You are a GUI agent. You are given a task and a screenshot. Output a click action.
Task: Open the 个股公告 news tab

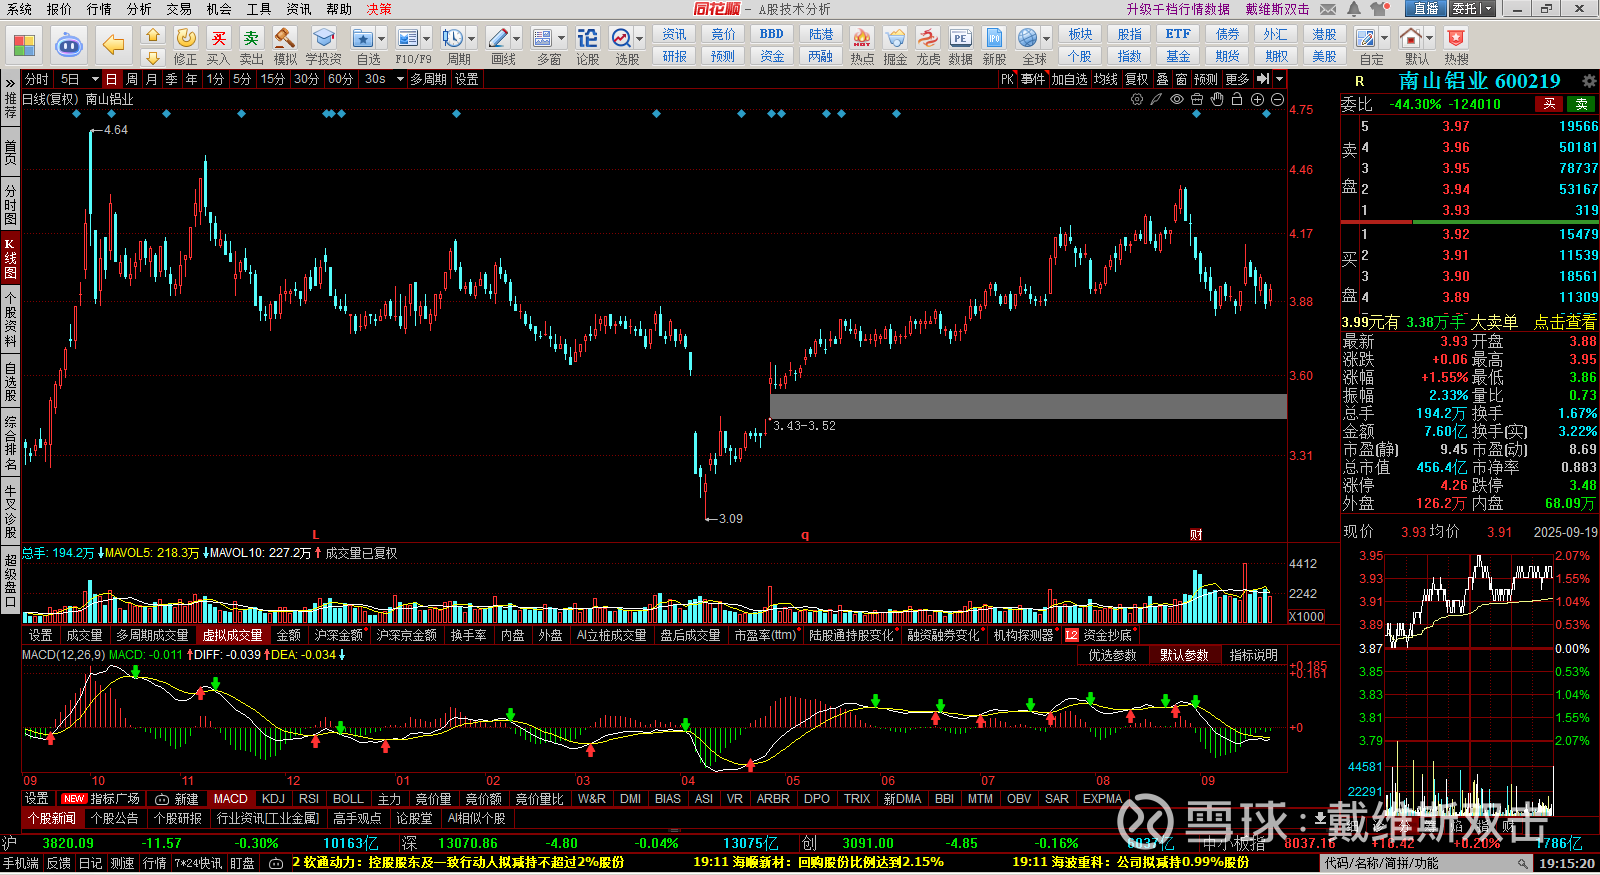point(114,818)
